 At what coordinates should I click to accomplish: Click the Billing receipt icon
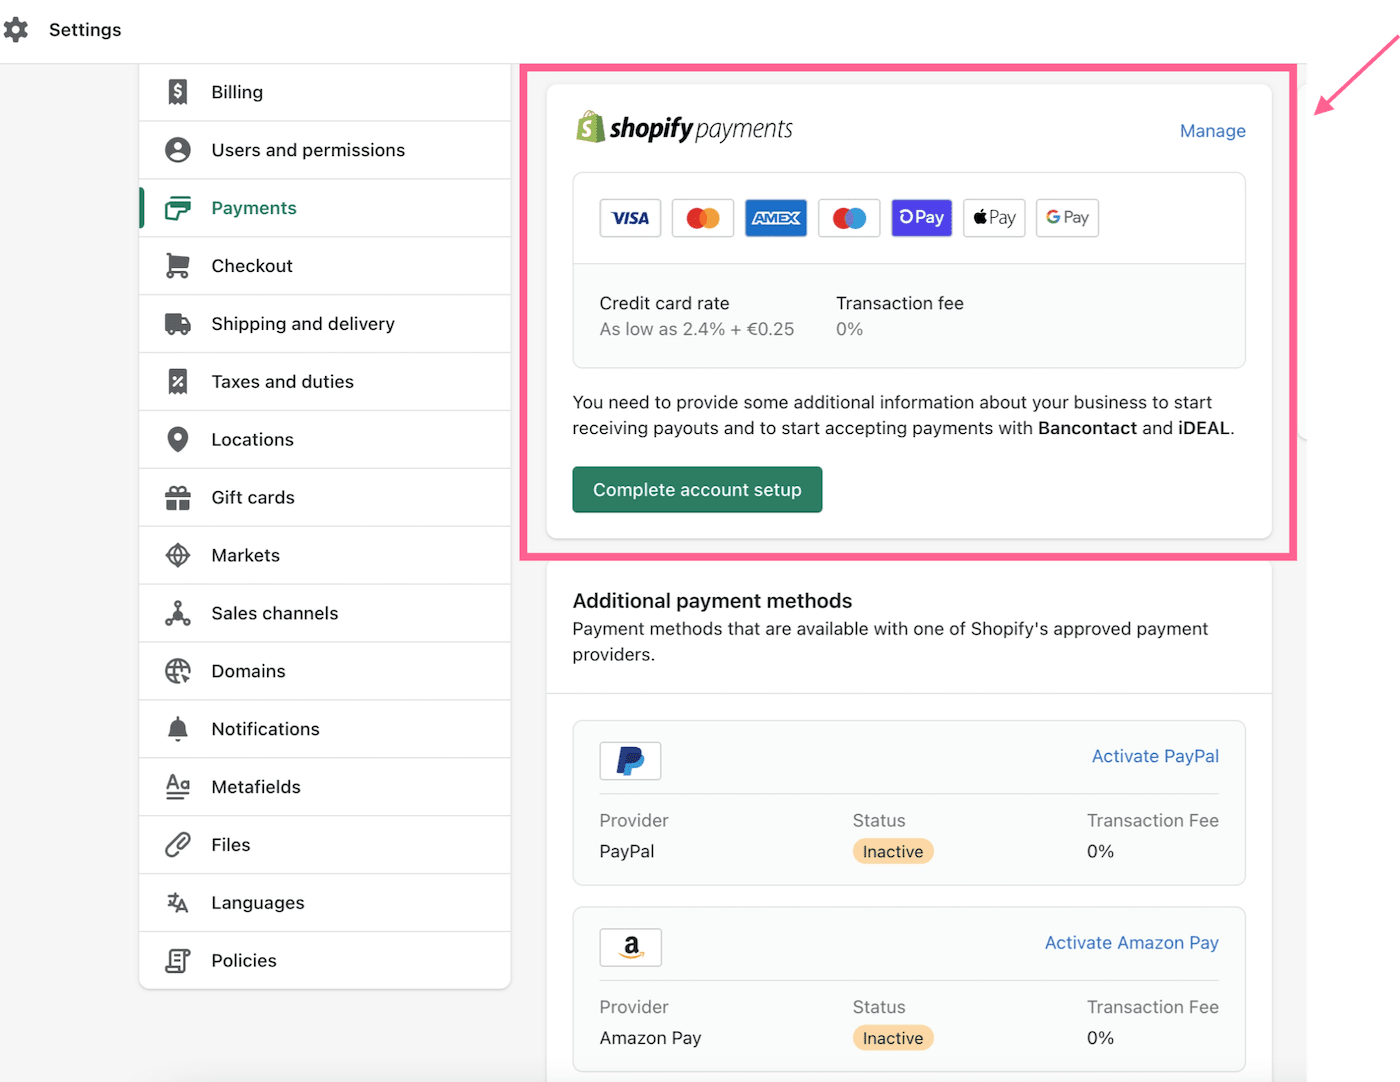(x=178, y=92)
